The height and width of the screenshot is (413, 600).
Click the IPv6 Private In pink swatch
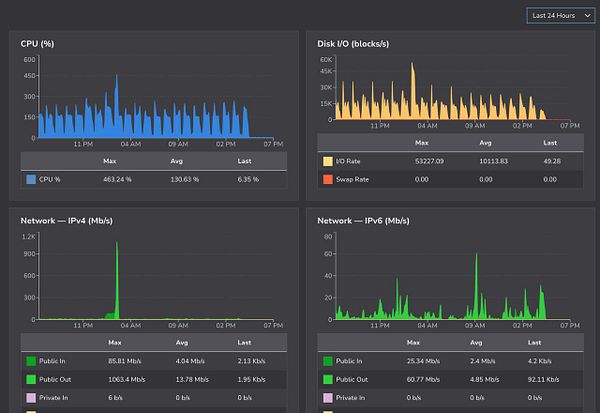click(328, 398)
